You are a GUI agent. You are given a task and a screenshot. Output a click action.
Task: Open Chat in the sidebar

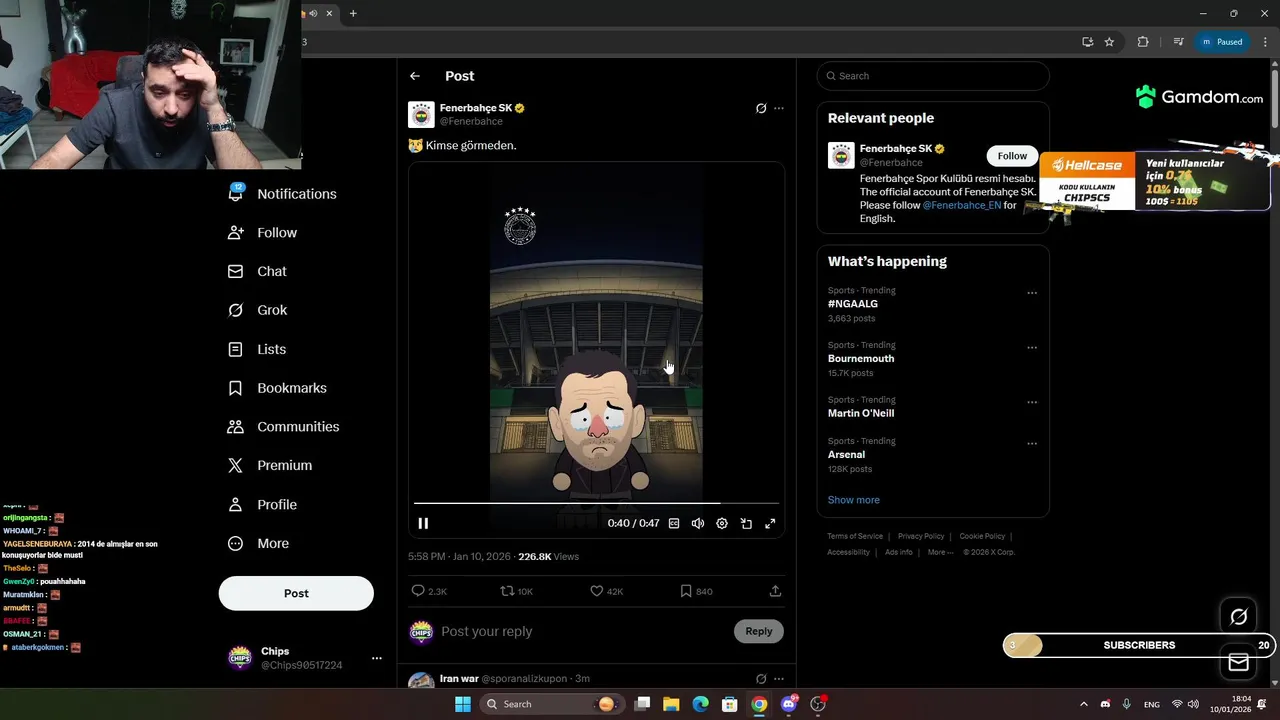tap(257, 271)
